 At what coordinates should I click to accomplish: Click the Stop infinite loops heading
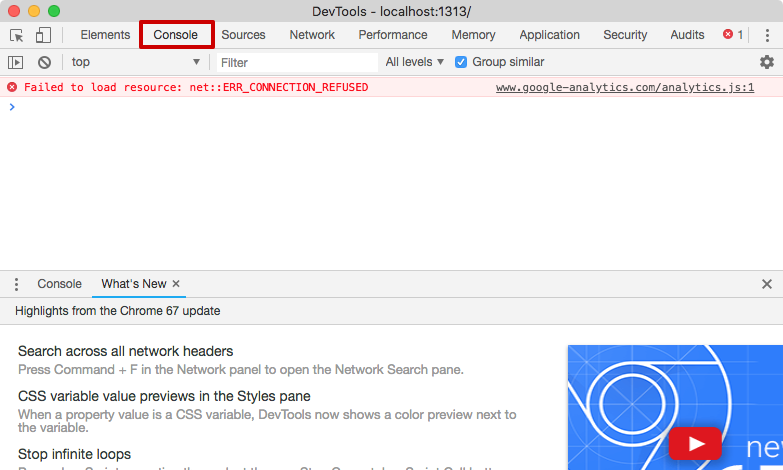(x=74, y=454)
